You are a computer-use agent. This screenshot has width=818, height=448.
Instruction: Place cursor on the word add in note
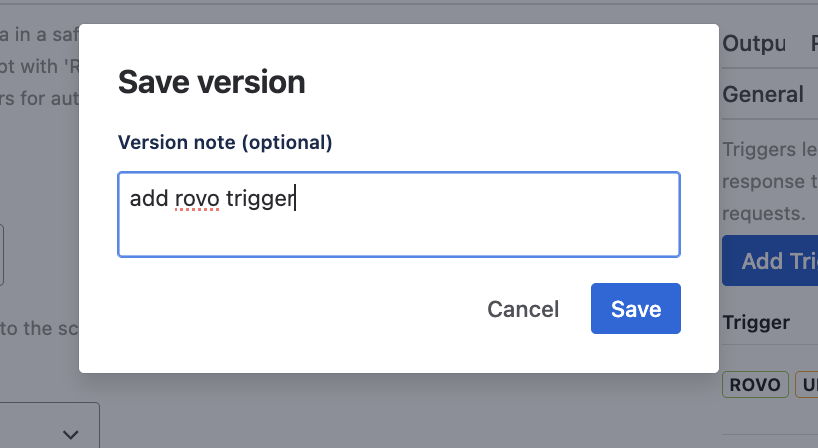point(148,198)
